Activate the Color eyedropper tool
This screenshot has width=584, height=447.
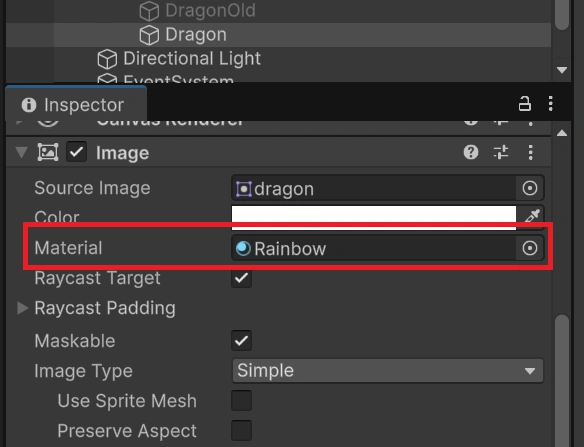point(532,216)
